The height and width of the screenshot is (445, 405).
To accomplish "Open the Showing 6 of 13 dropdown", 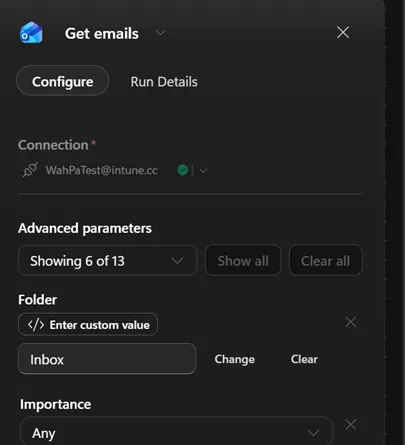I will tap(108, 261).
